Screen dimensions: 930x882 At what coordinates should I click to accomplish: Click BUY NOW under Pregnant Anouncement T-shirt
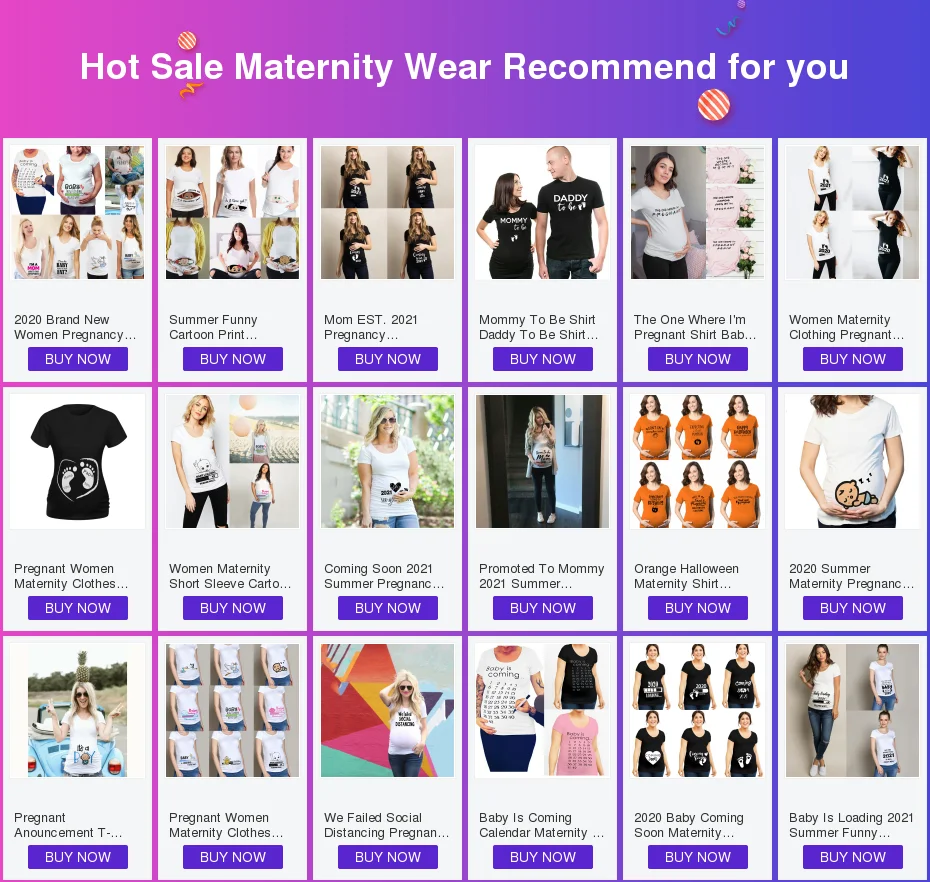click(x=78, y=857)
